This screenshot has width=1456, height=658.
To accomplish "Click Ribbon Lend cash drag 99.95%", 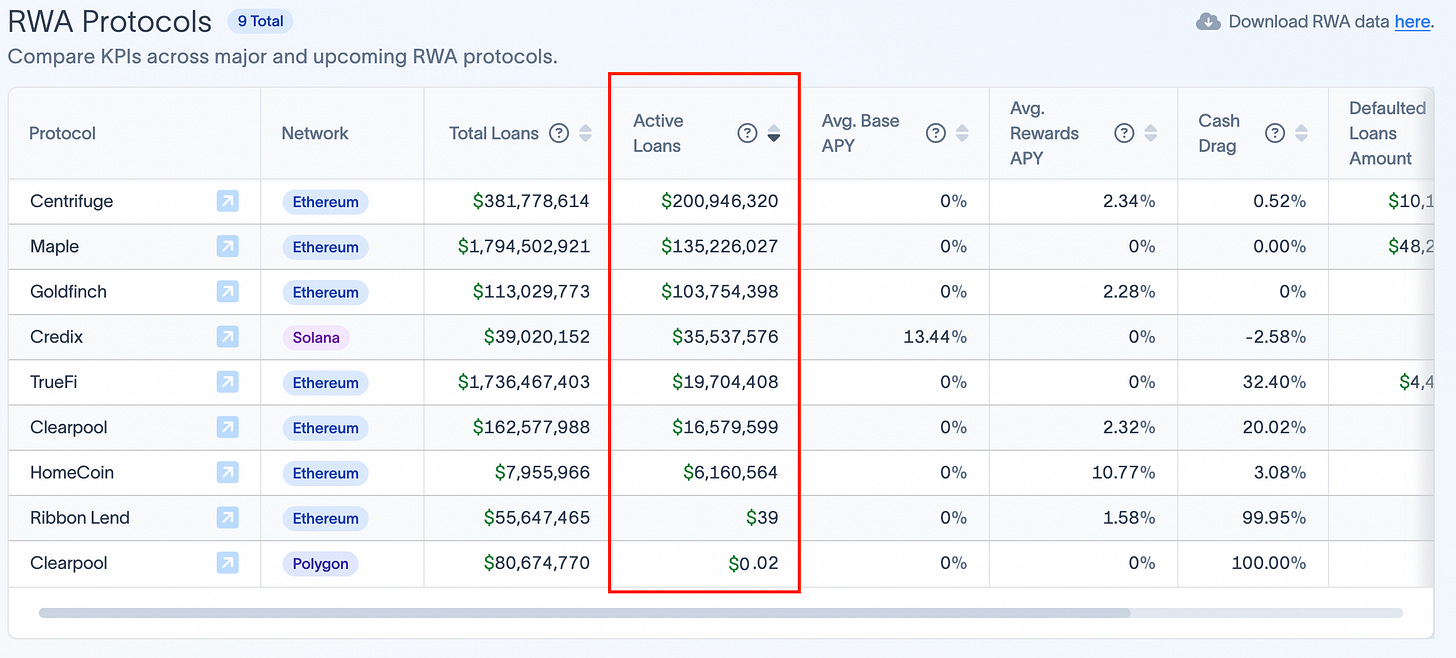I will (1274, 517).
